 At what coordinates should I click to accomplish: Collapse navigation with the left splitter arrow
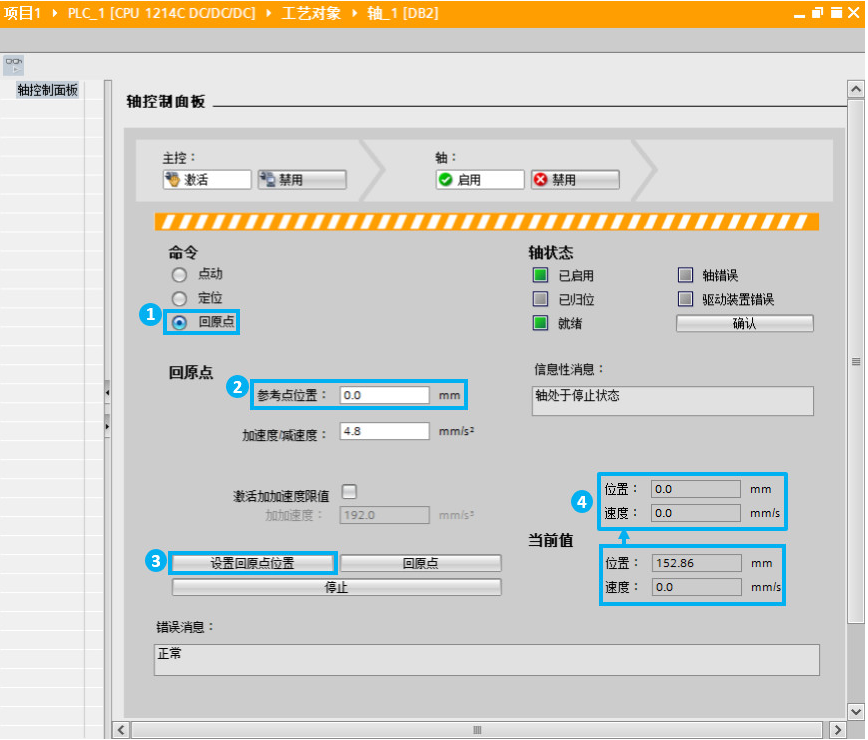tap(107, 392)
